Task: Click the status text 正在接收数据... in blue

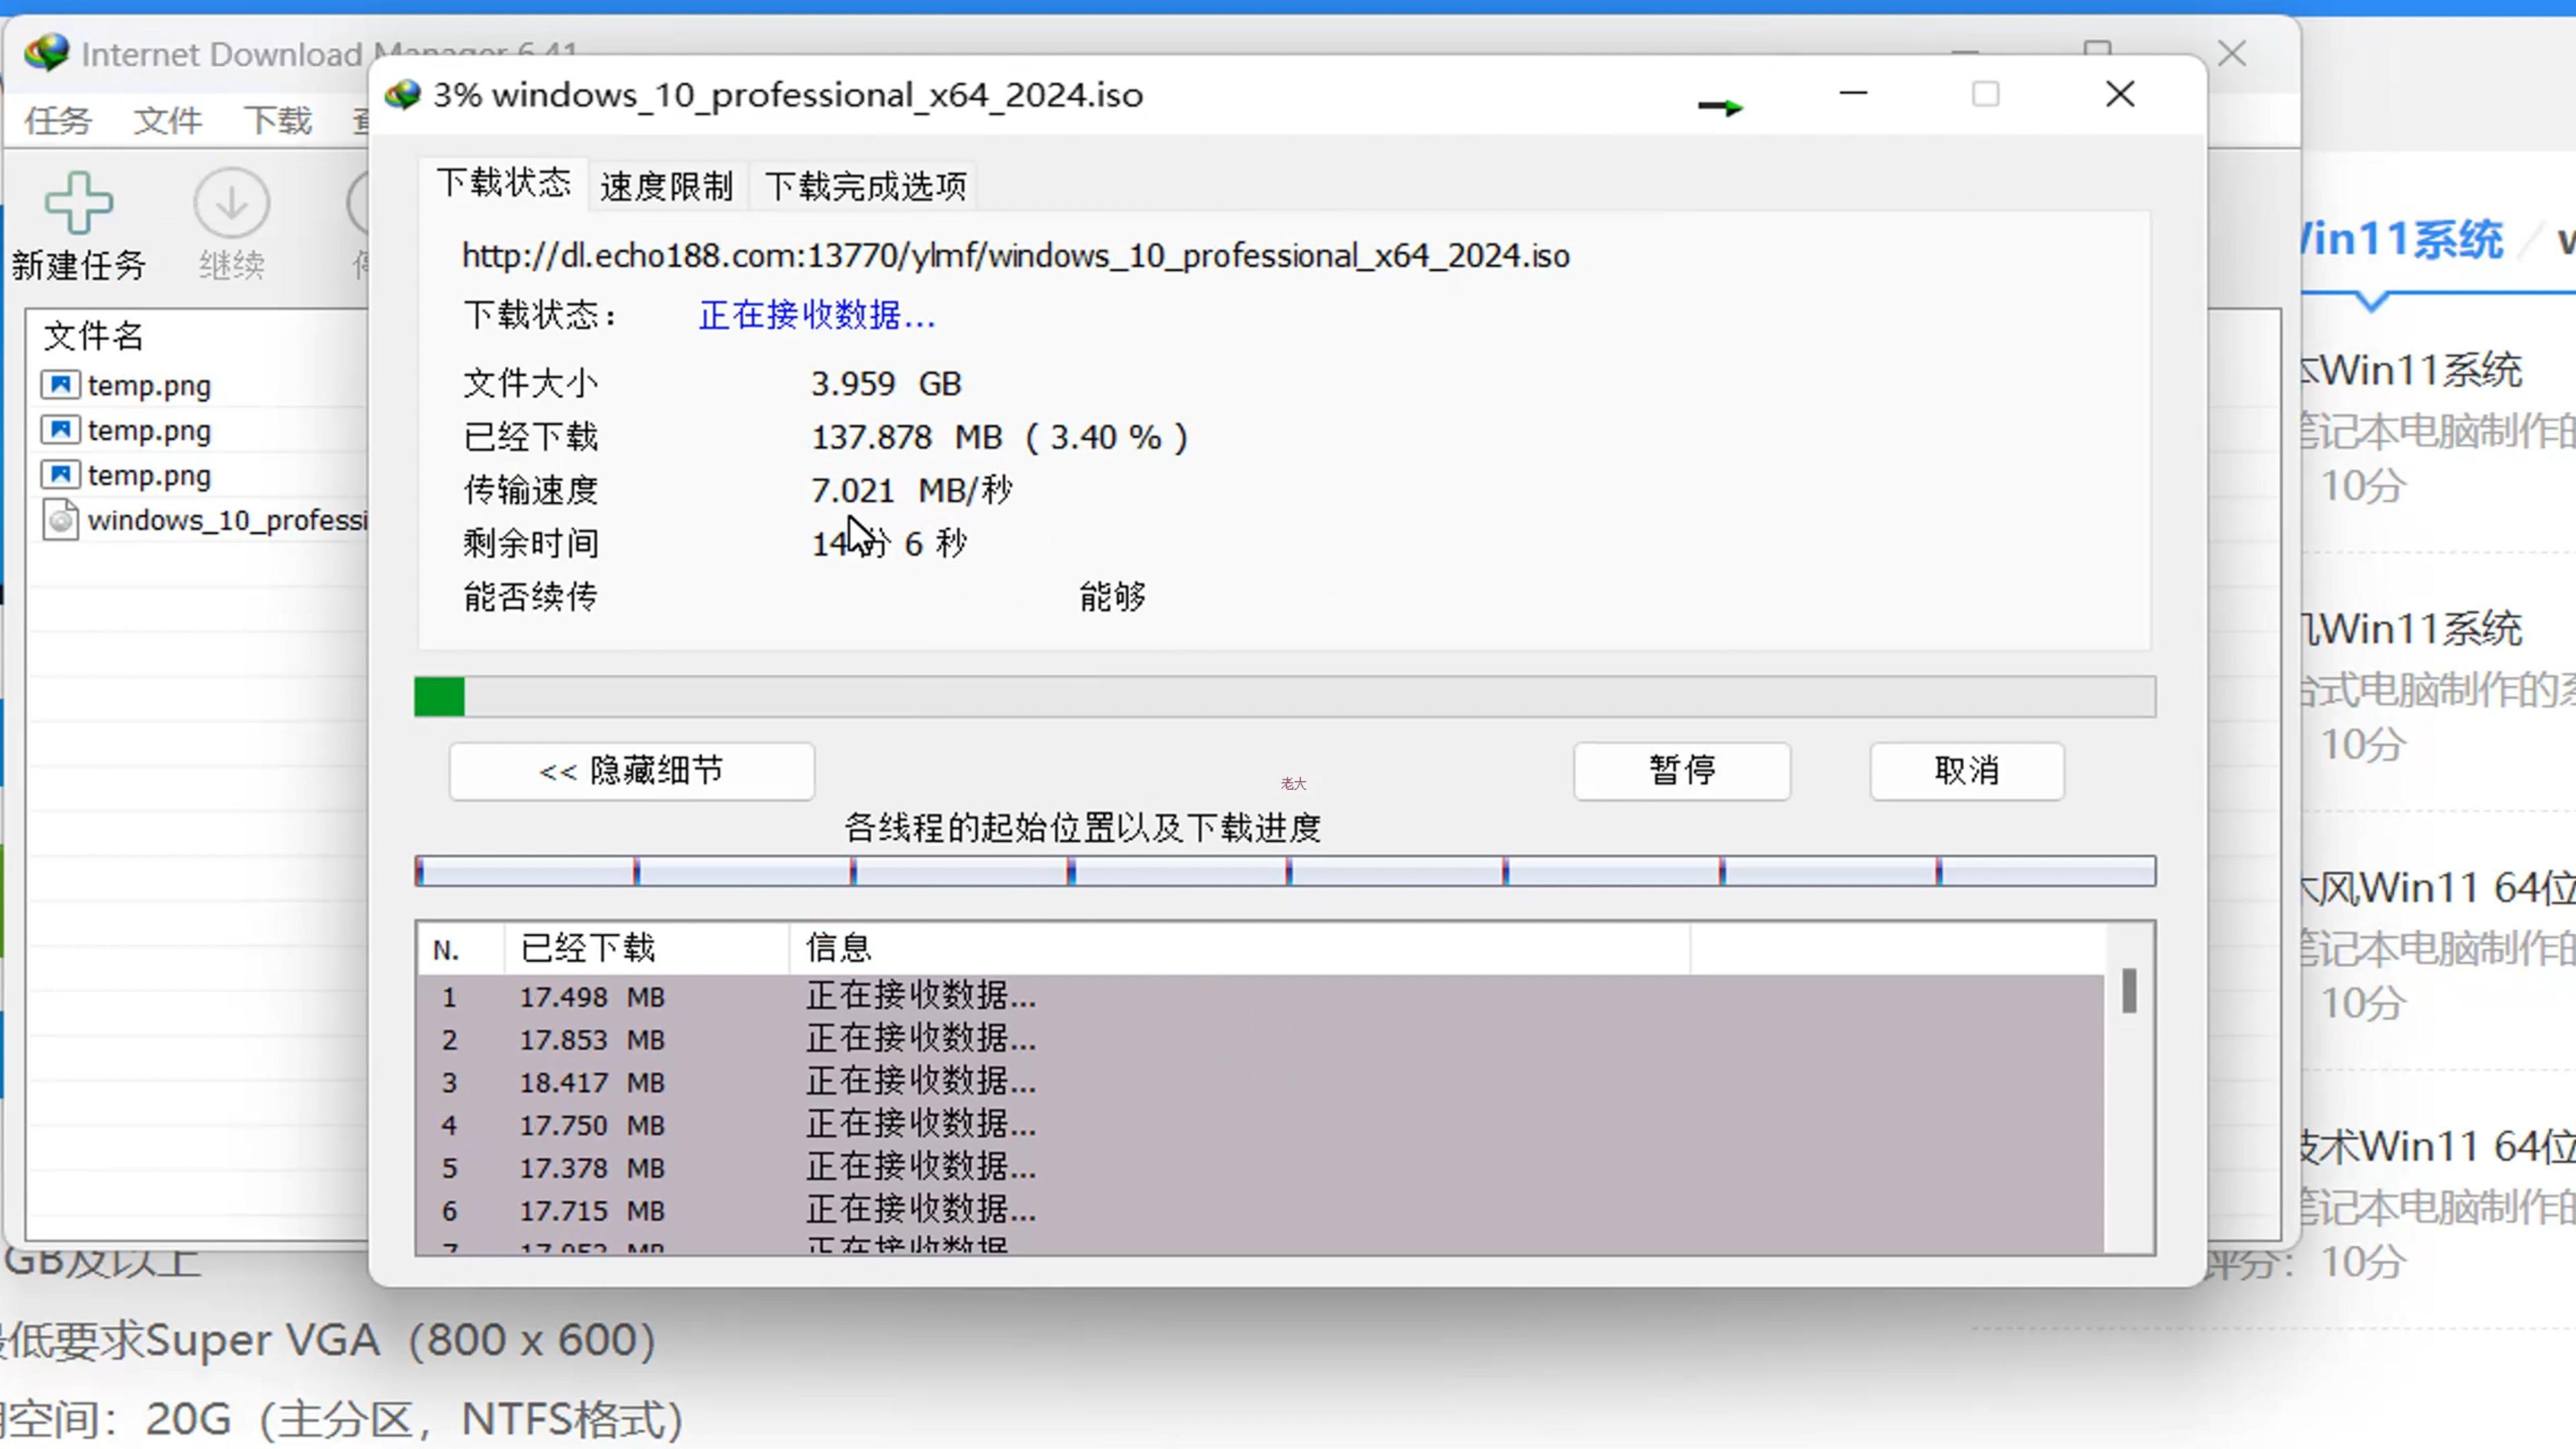Action: click(x=817, y=316)
